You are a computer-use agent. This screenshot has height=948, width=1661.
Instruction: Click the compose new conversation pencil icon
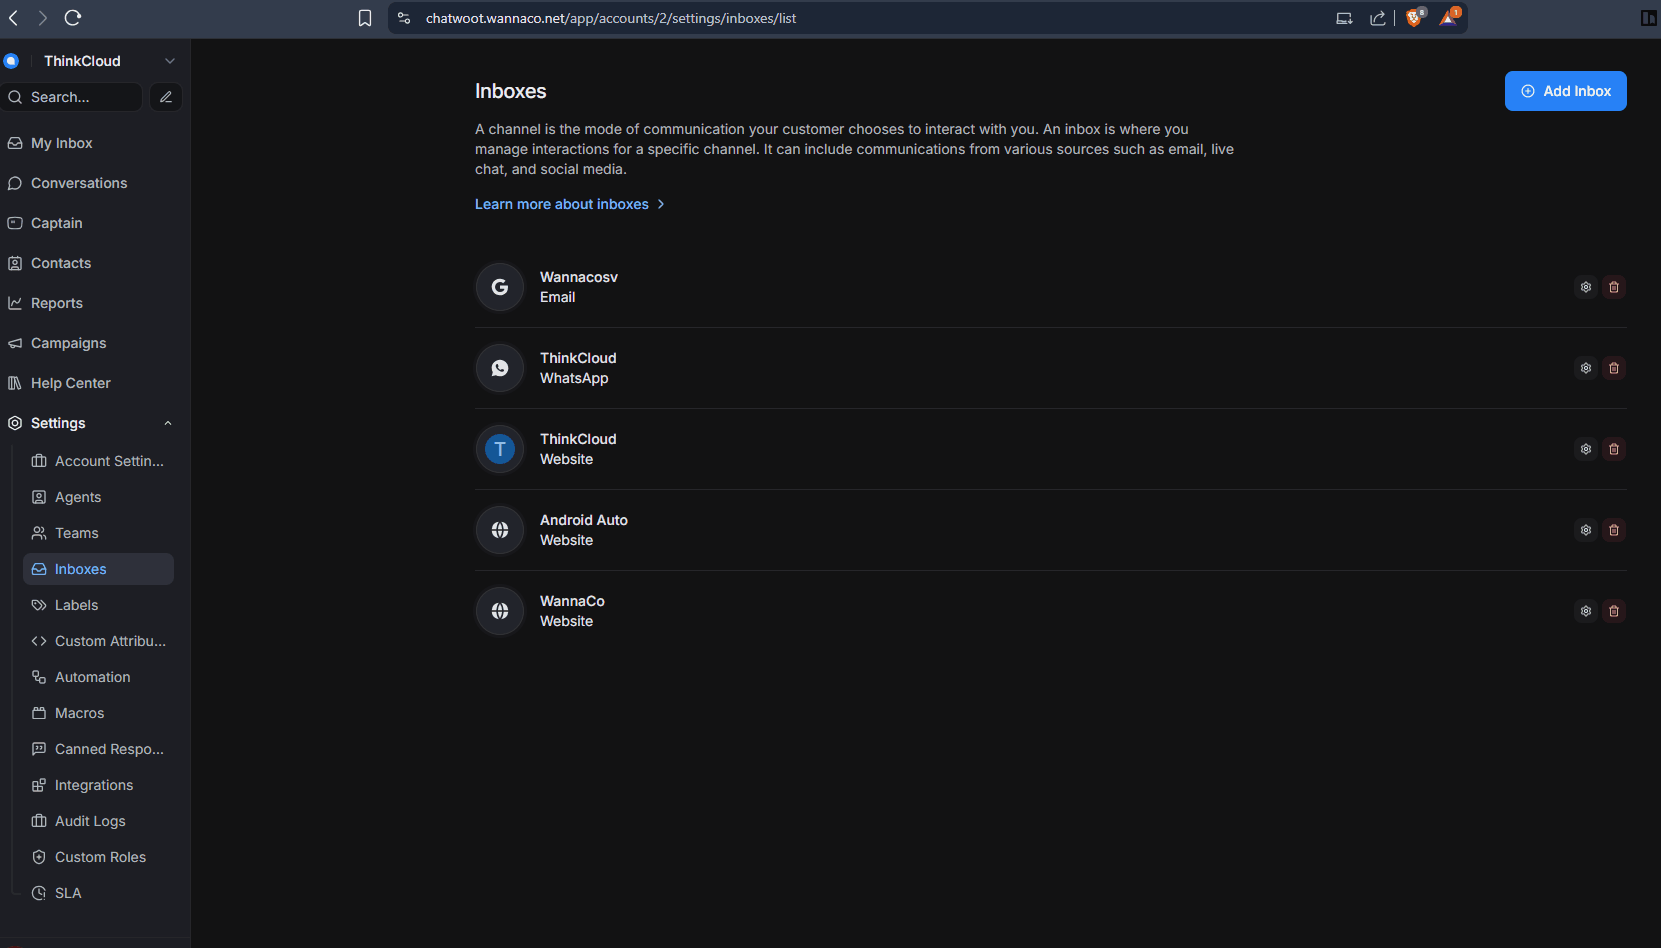click(x=166, y=97)
